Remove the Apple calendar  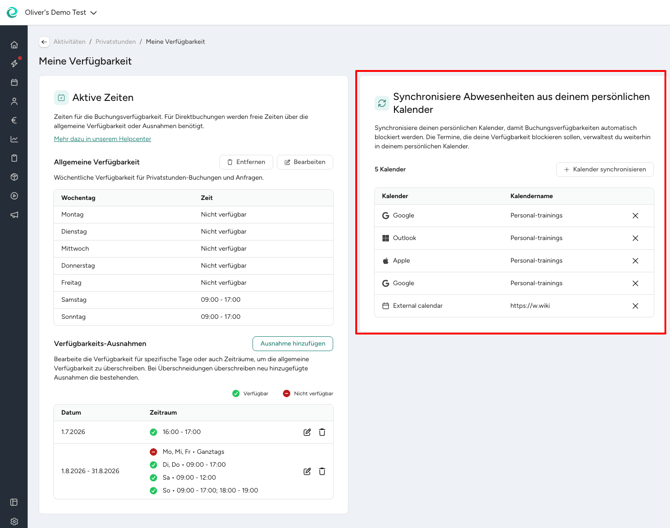(635, 261)
